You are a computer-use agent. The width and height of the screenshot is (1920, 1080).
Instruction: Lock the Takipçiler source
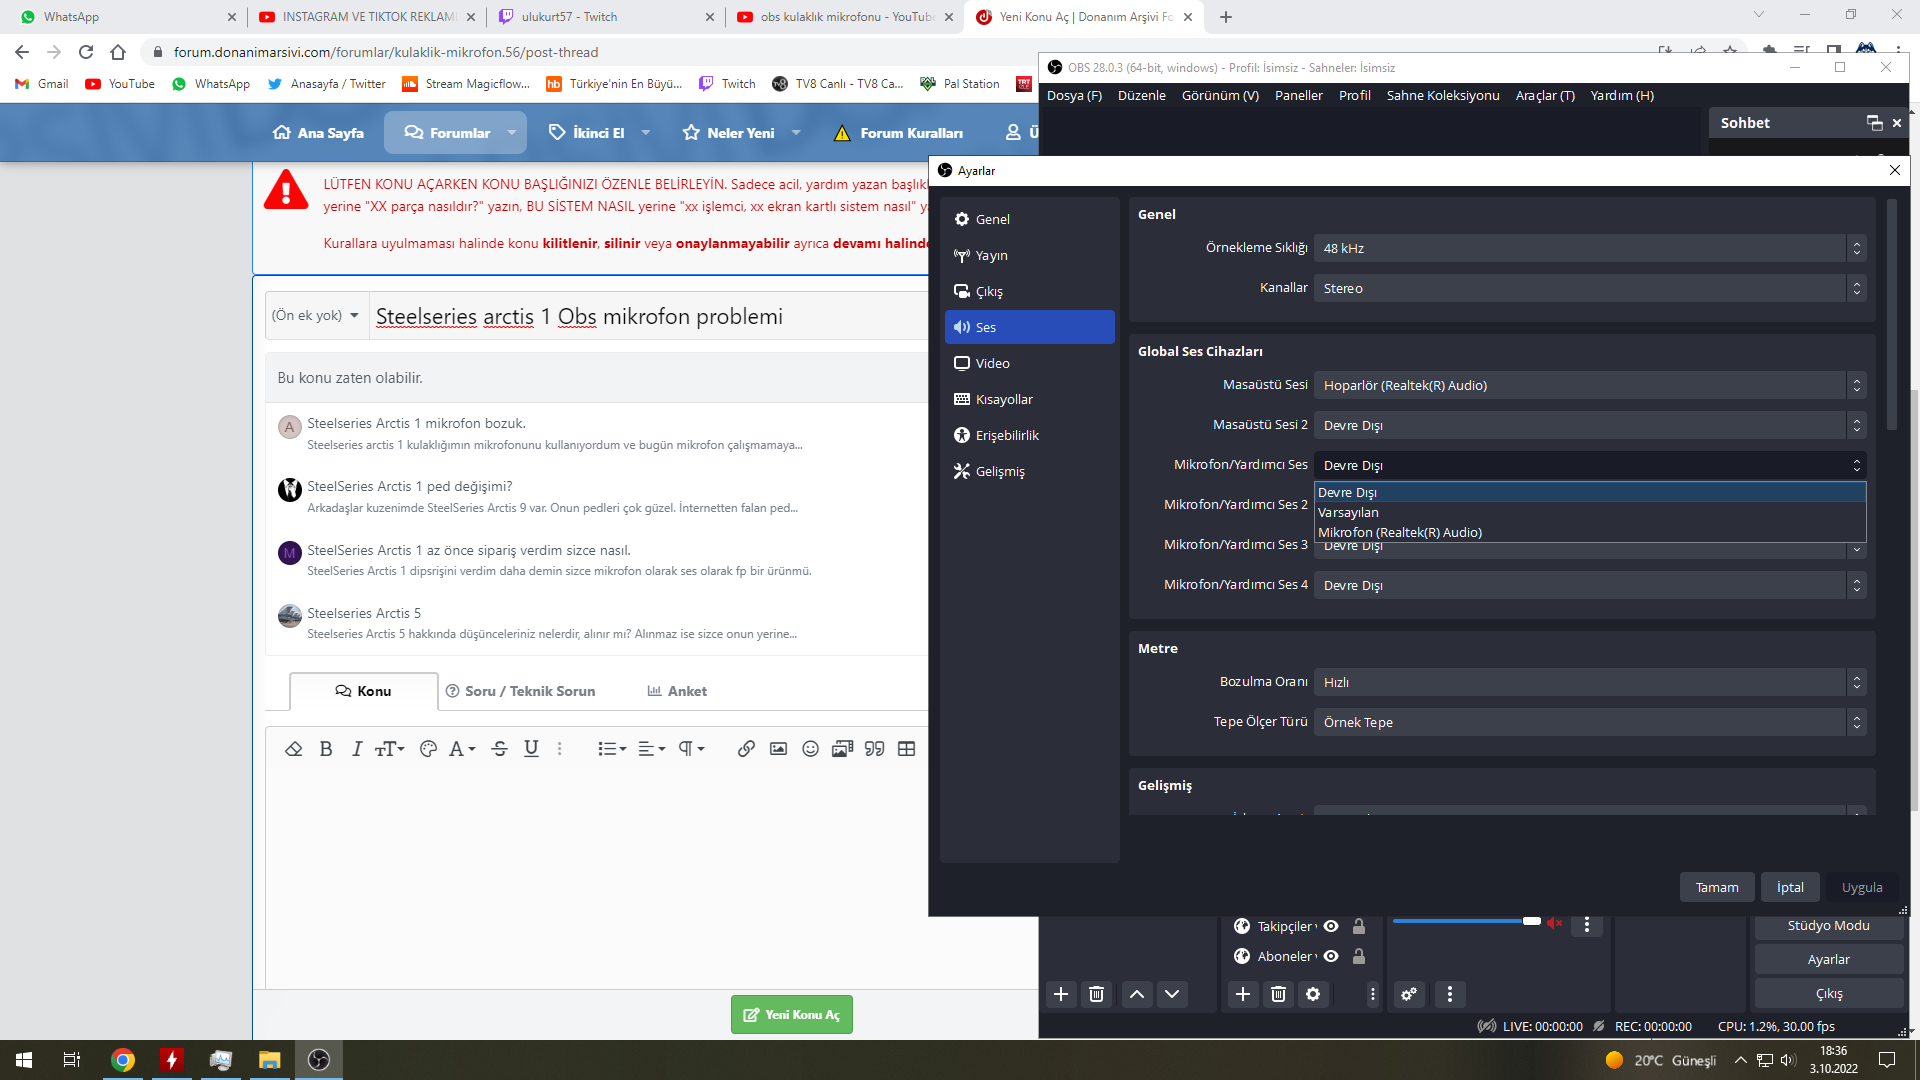pos(1359,926)
